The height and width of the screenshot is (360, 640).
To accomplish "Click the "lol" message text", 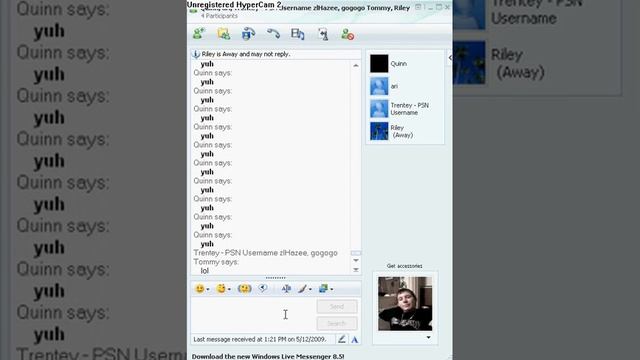I will (204, 271).
